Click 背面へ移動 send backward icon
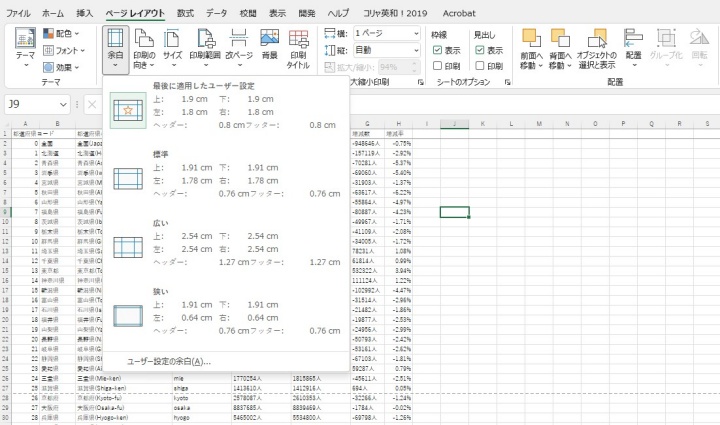This screenshot has height=425, width=720. [560, 39]
